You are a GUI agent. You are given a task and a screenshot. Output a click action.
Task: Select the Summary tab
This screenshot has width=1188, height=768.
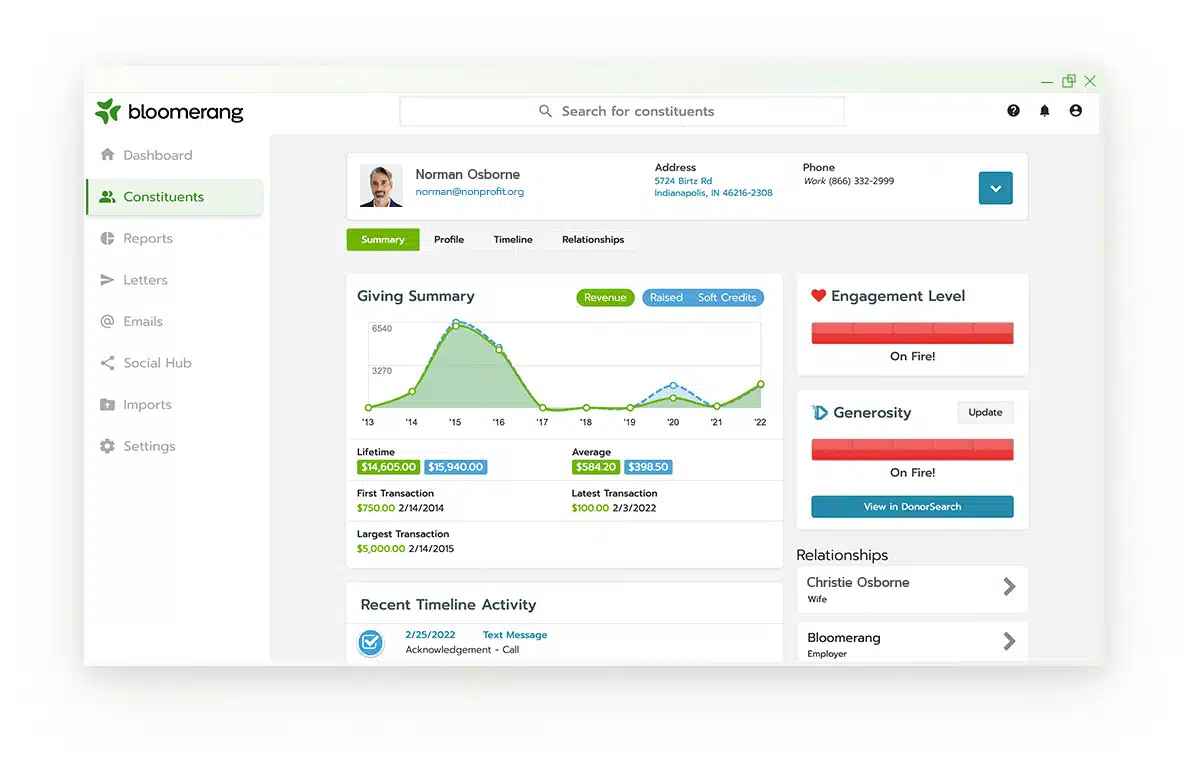383,239
